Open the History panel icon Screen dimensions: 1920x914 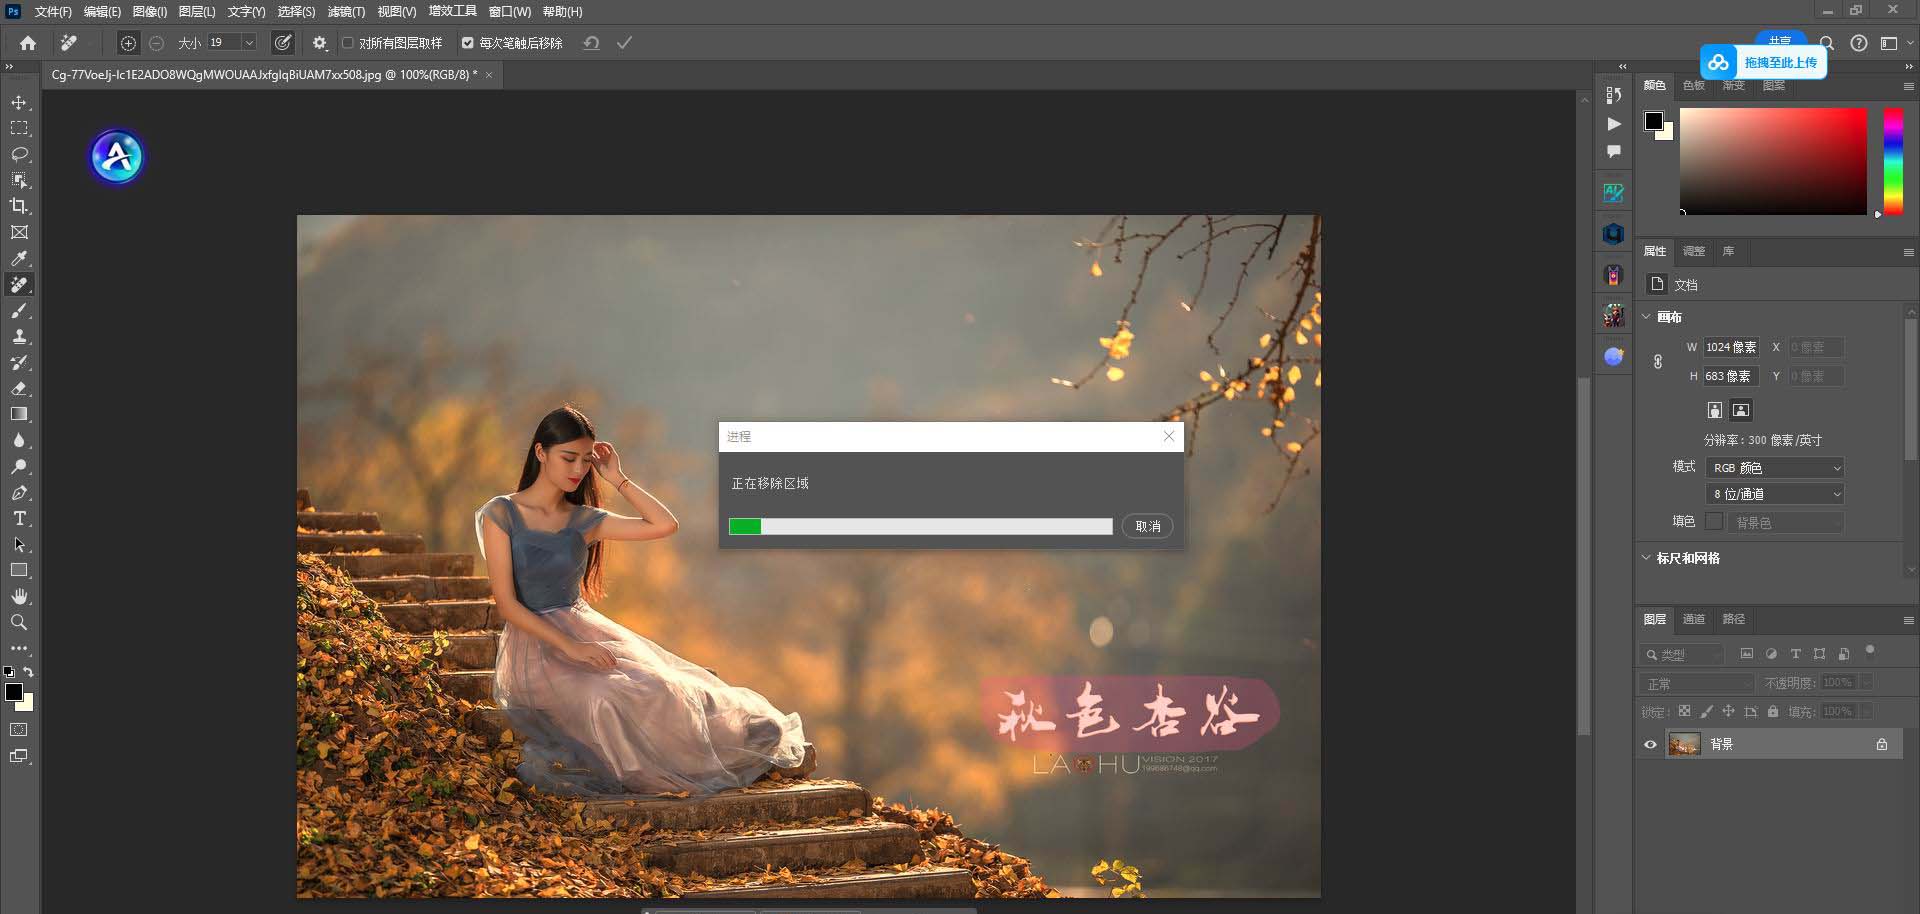point(1613,95)
